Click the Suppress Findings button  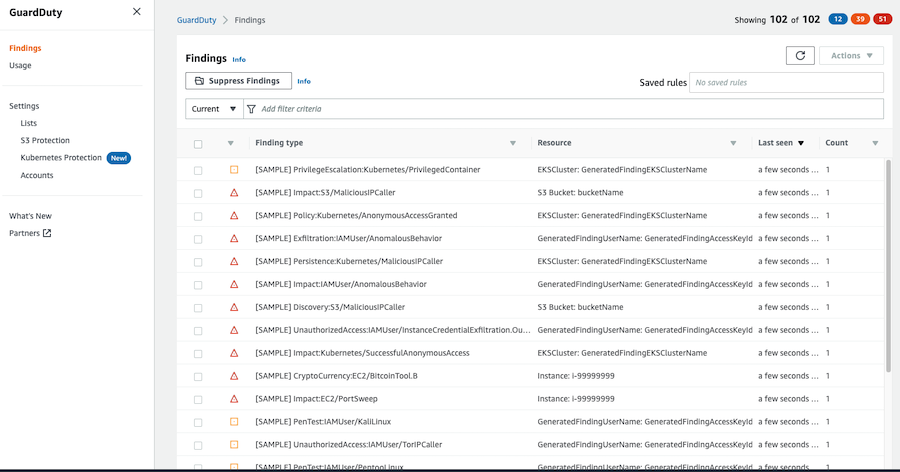click(x=238, y=81)
